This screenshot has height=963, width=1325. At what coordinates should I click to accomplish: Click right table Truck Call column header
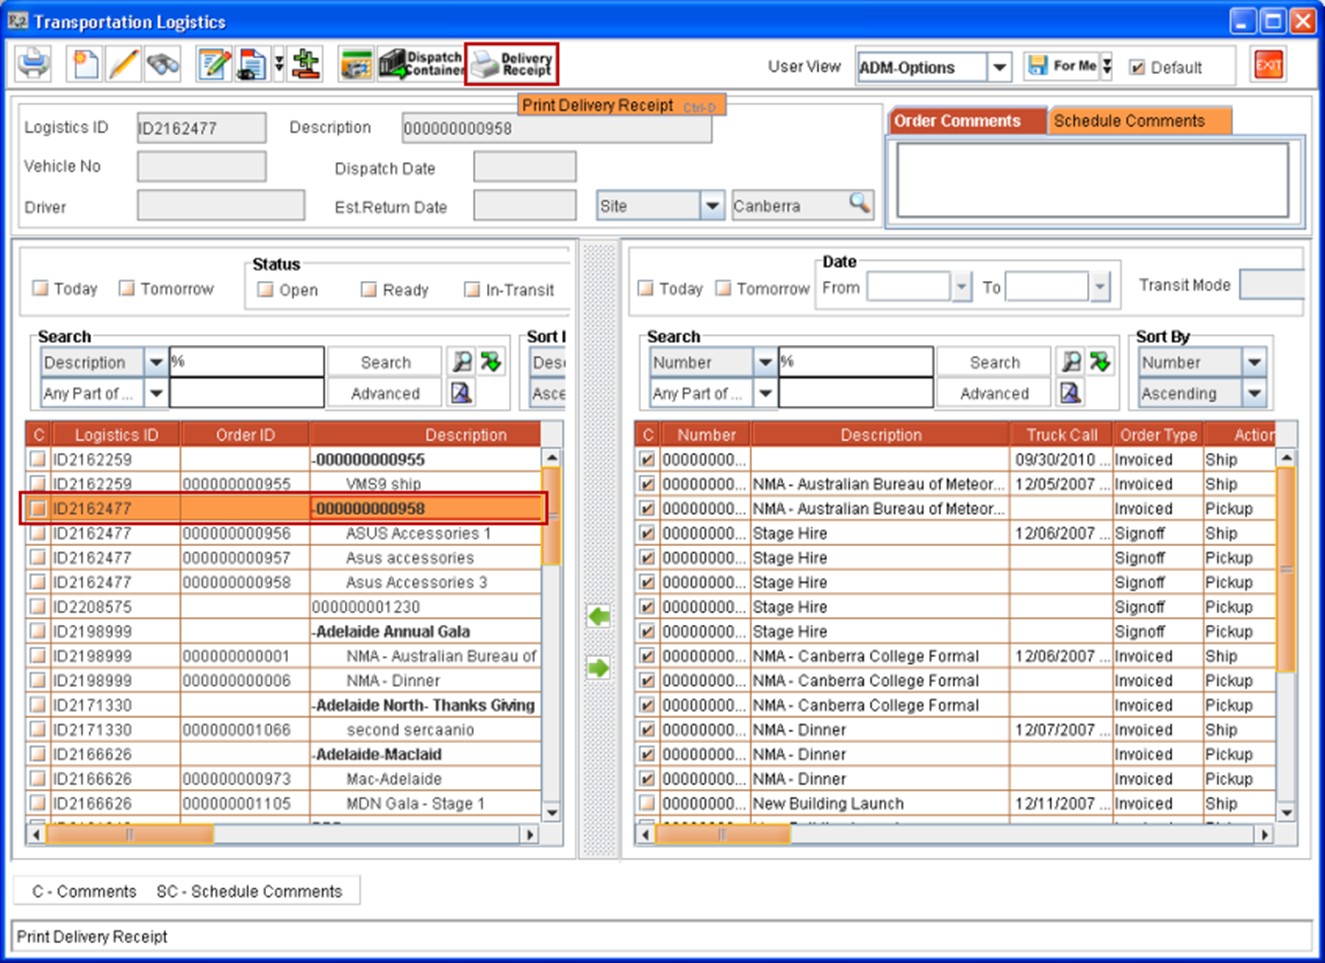[x=1061, y=435]
